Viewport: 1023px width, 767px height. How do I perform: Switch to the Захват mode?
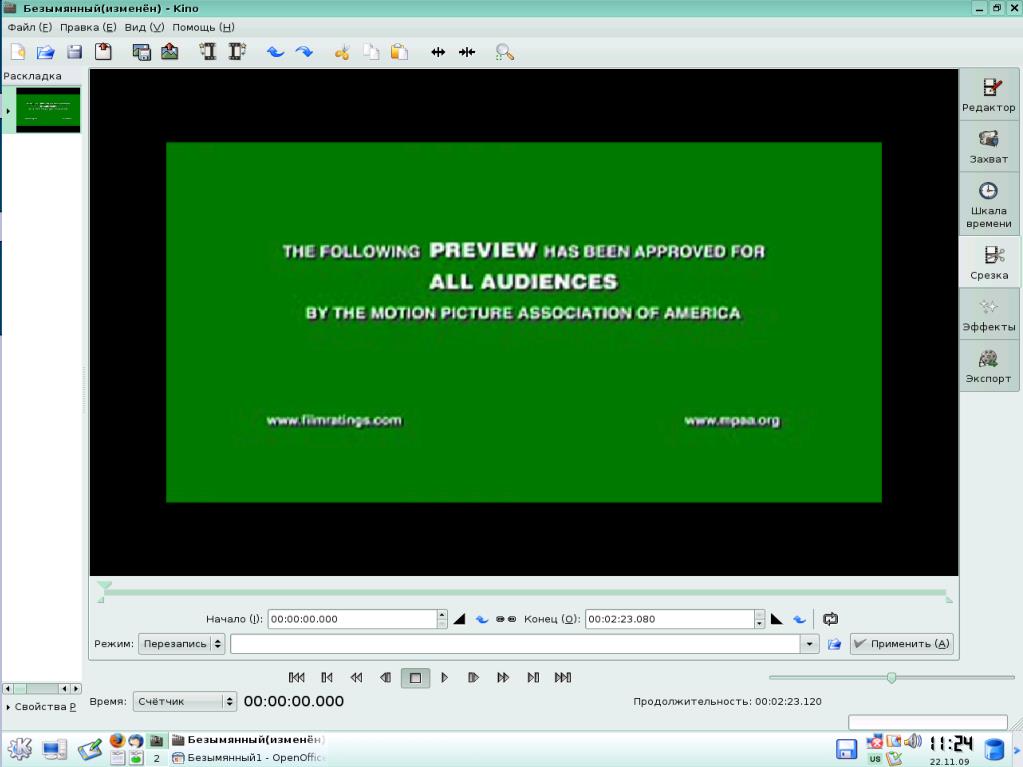point(988,147)
